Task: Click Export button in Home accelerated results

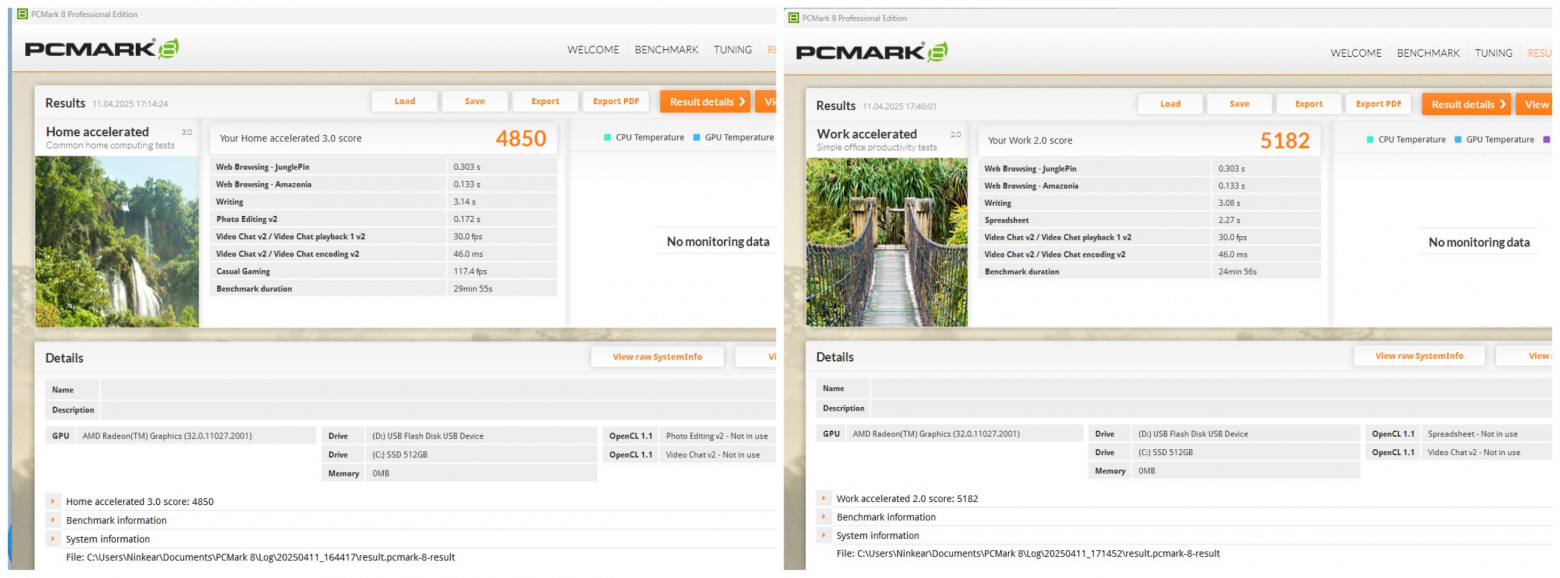Action: point(545,101)
